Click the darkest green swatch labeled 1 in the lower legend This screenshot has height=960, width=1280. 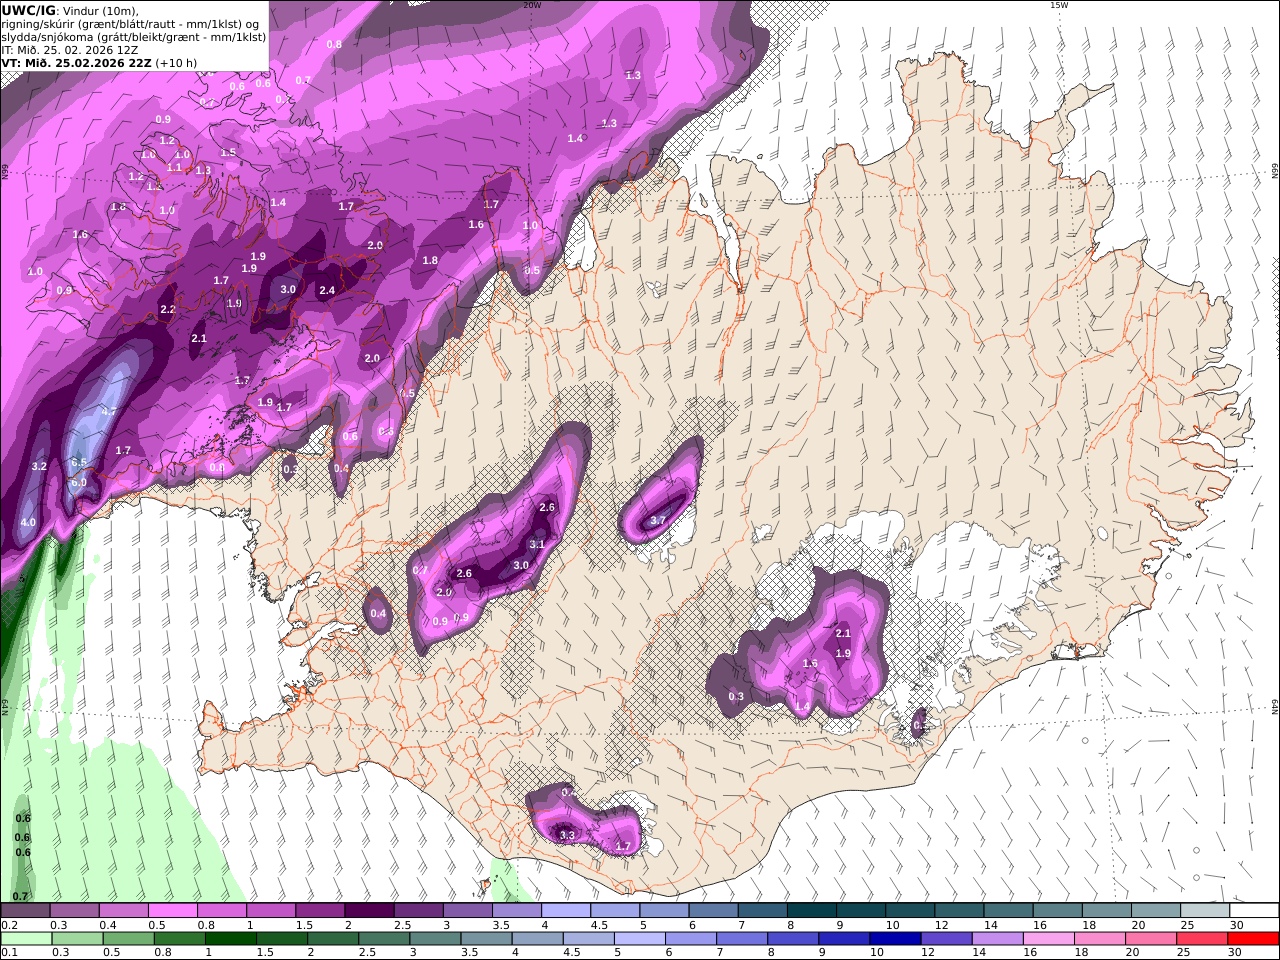231,939
